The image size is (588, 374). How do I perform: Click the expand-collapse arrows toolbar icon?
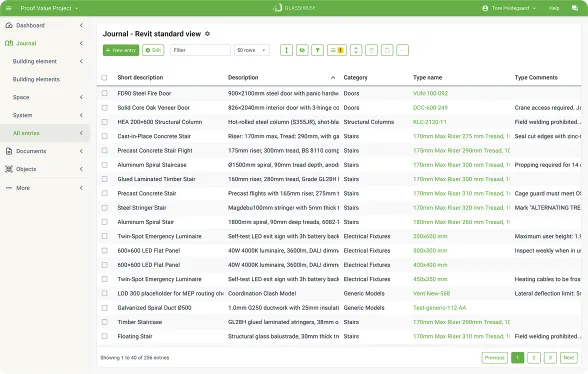356,50
